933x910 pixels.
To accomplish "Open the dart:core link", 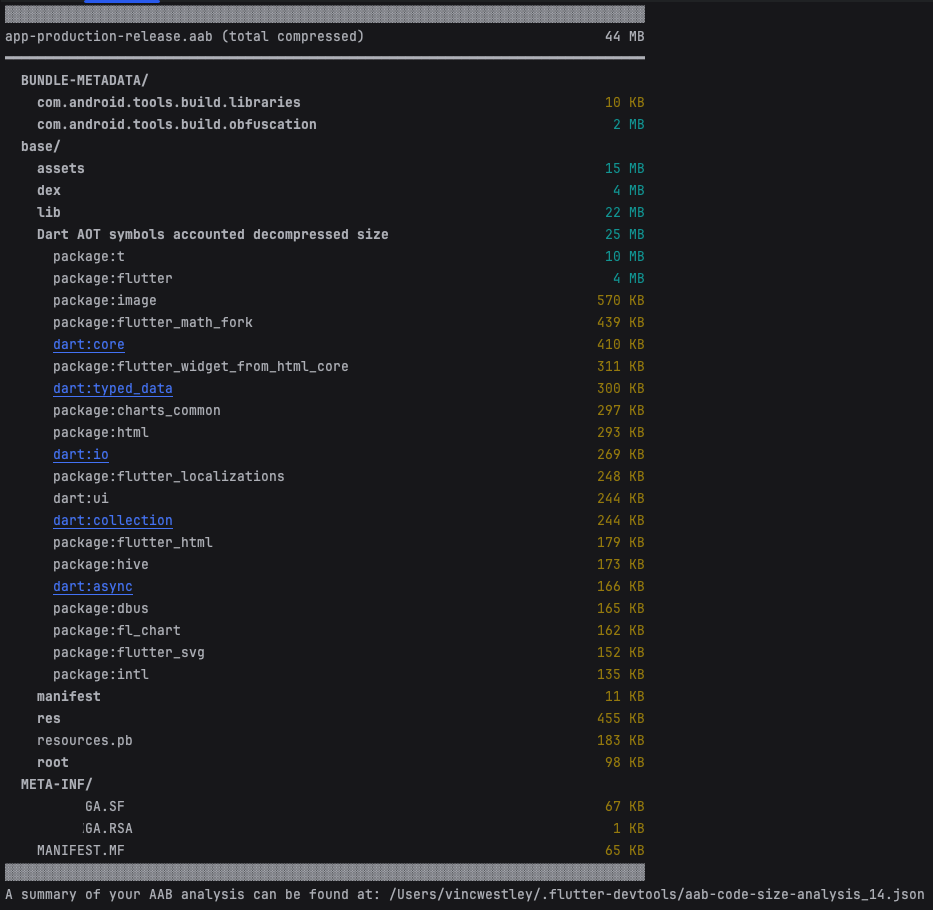I will pos(89,345).
